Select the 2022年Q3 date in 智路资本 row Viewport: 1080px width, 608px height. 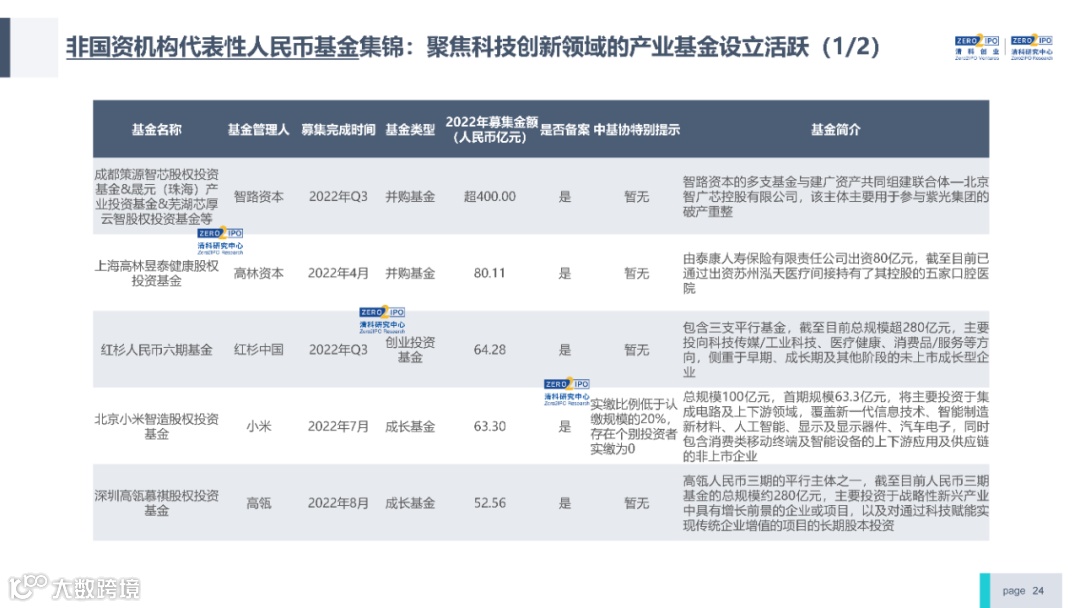338,197
